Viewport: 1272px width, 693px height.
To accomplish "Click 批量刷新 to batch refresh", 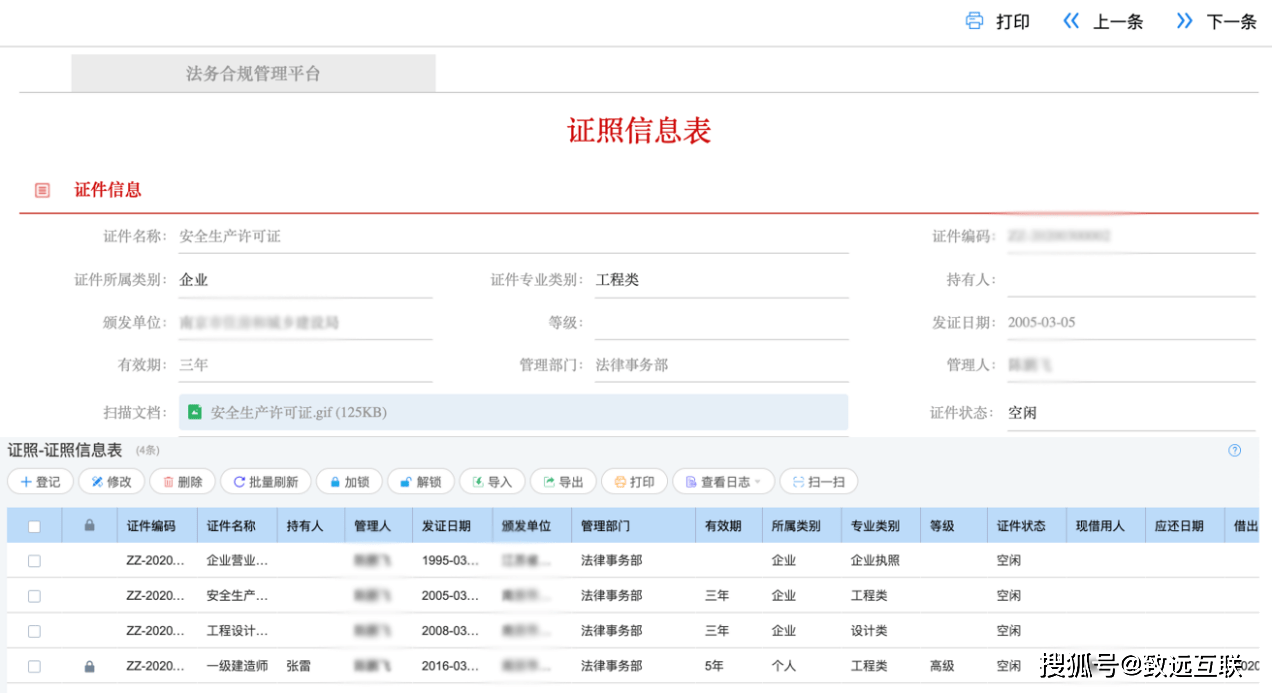I will click(x=266, y=482).
